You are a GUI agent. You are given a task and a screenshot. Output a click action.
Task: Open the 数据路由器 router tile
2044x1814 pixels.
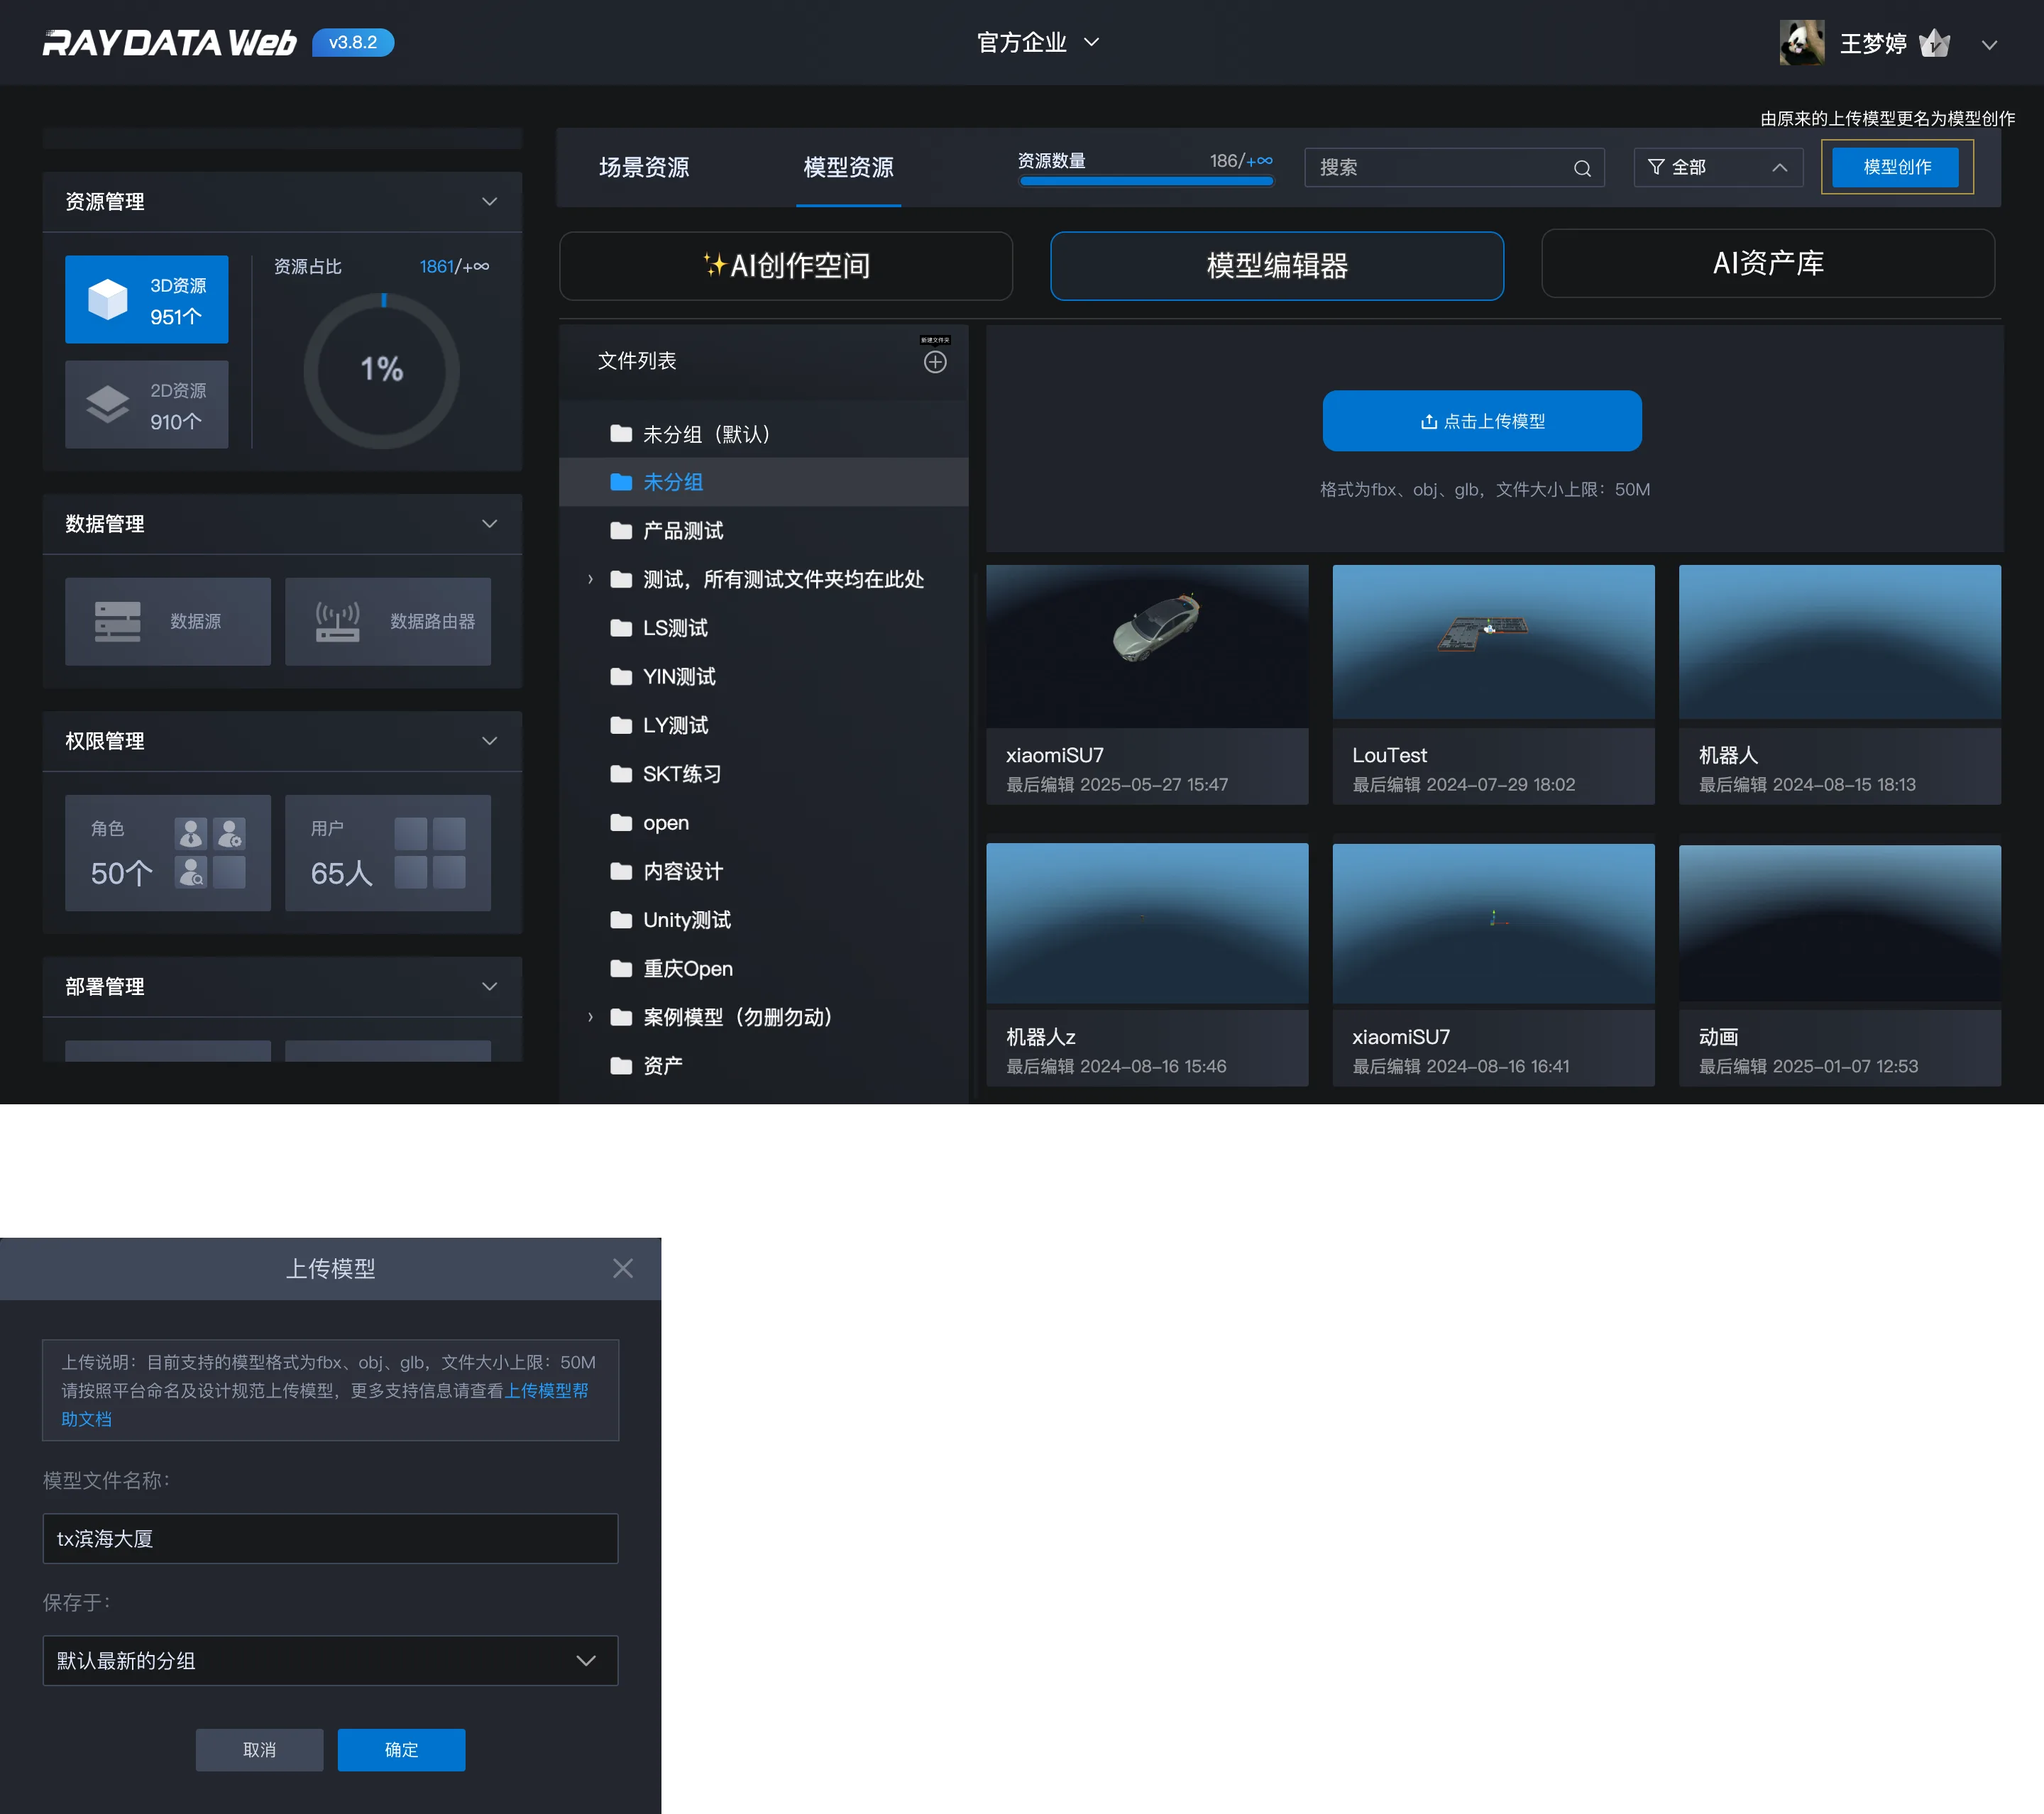pyautogui.click(x=388, y=622)
